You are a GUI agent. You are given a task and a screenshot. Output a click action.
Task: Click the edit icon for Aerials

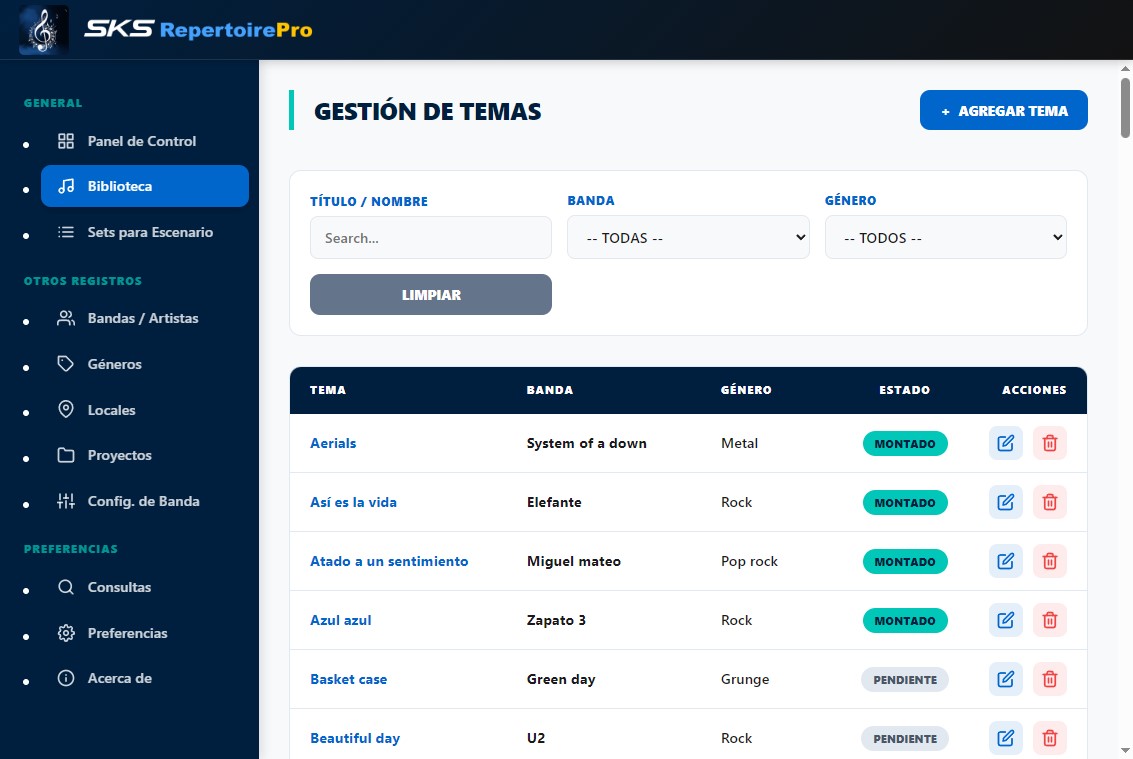pos(1005,443)
